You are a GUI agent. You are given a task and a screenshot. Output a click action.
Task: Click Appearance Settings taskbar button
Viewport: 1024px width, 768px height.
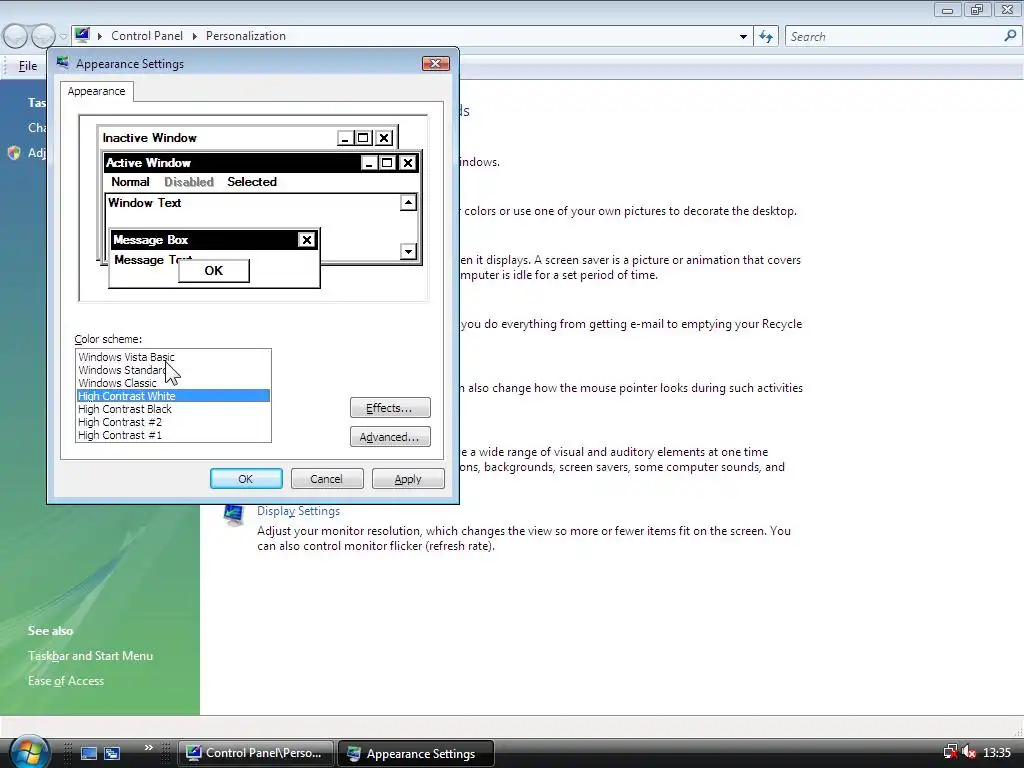pyautogui.click(x=415, y=753)
